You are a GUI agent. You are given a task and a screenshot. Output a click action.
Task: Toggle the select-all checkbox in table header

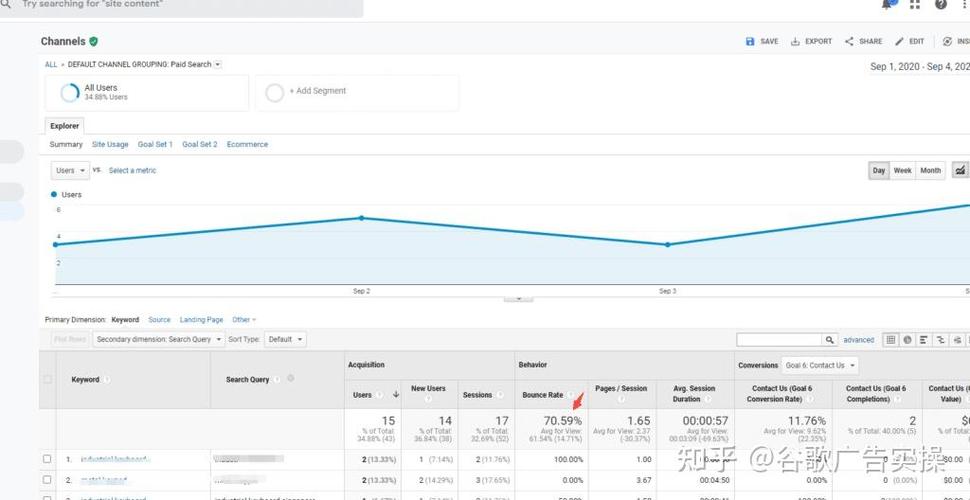[47, 379]
